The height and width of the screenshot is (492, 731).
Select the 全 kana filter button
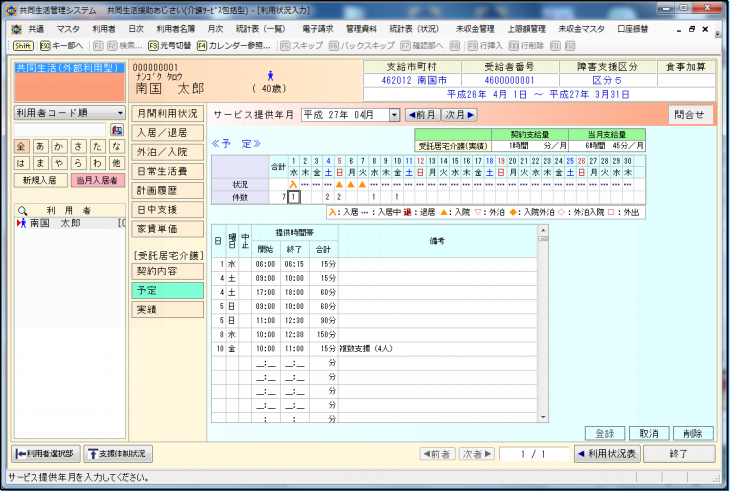click(22, 146)
